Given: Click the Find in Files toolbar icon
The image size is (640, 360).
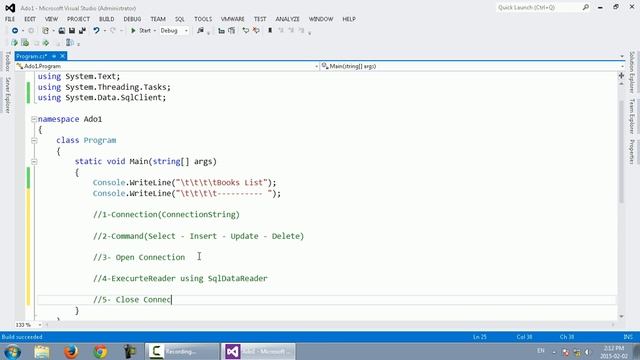Looking at the screenshot, I should pos(200,31).
